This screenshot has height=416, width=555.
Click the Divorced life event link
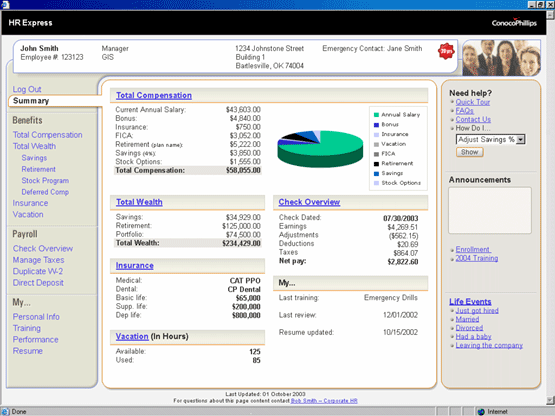coord(469,328)
